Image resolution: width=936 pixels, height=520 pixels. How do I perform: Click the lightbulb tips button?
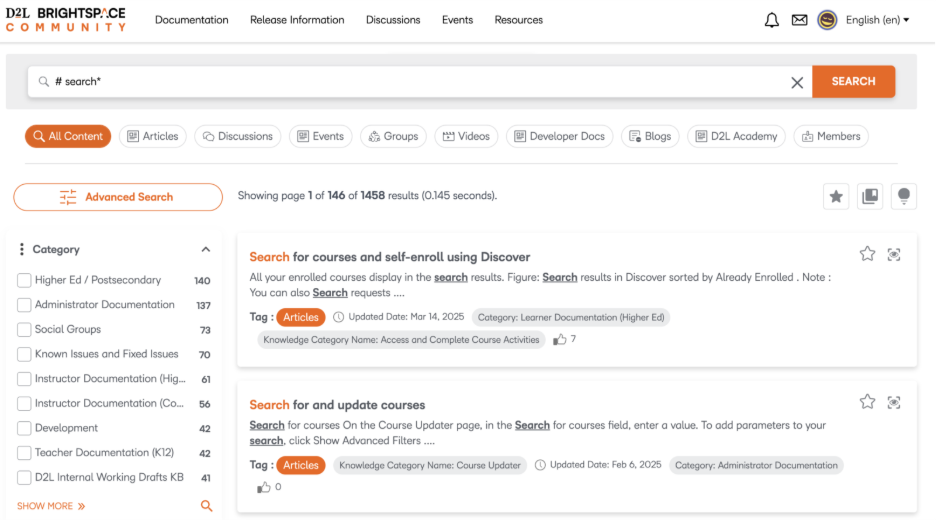point(904,197)
